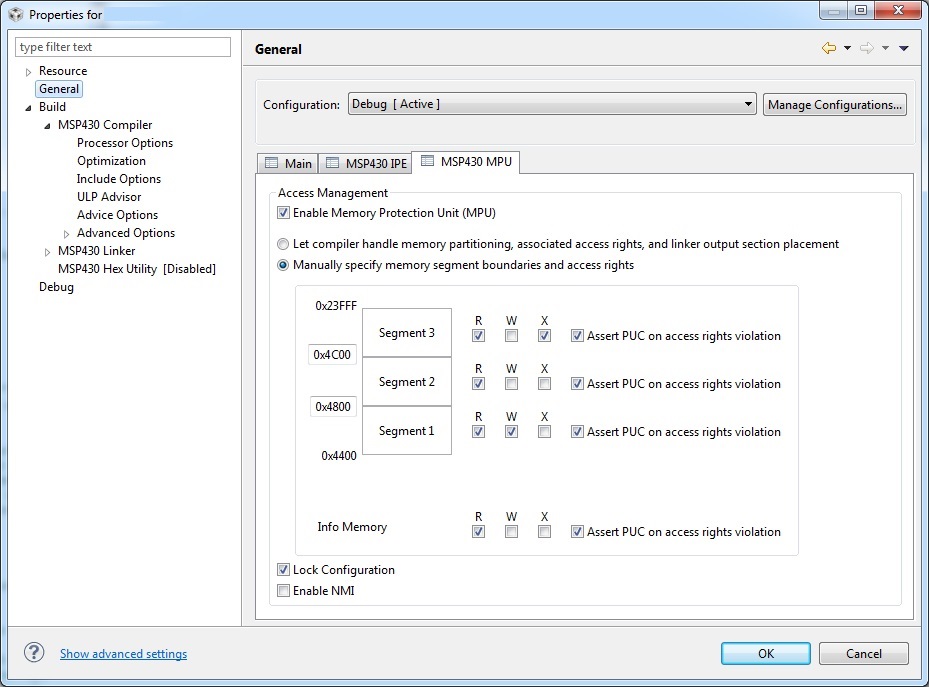This screenshot has height=687, width=929.
Task: Toggle Info Memory Assert PUC checkbox
Action: [577, 532]
